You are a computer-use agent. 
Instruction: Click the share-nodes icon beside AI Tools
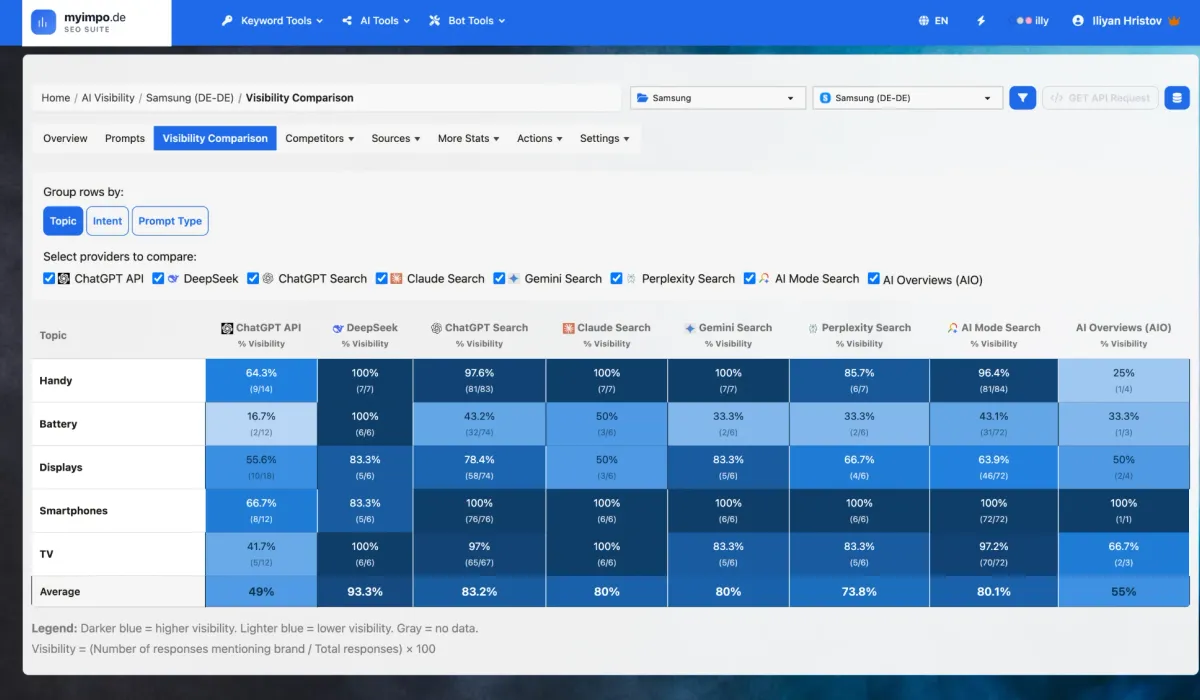[x=347, y=20]
